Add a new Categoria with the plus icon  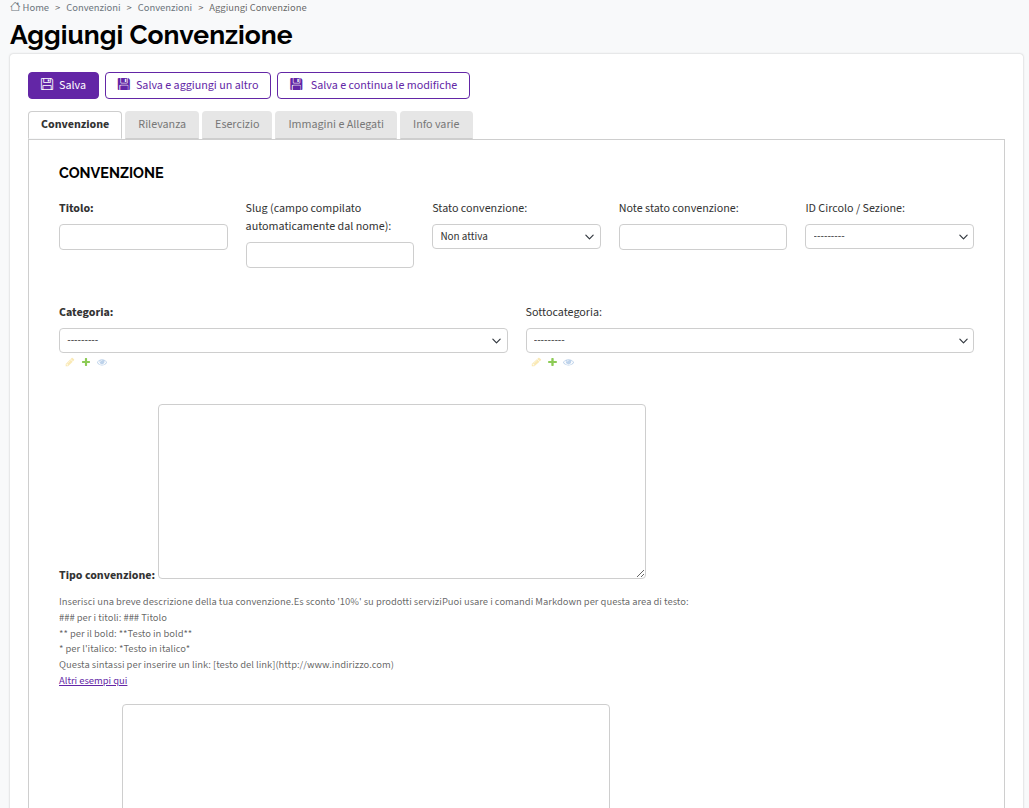tap(86, 362)
